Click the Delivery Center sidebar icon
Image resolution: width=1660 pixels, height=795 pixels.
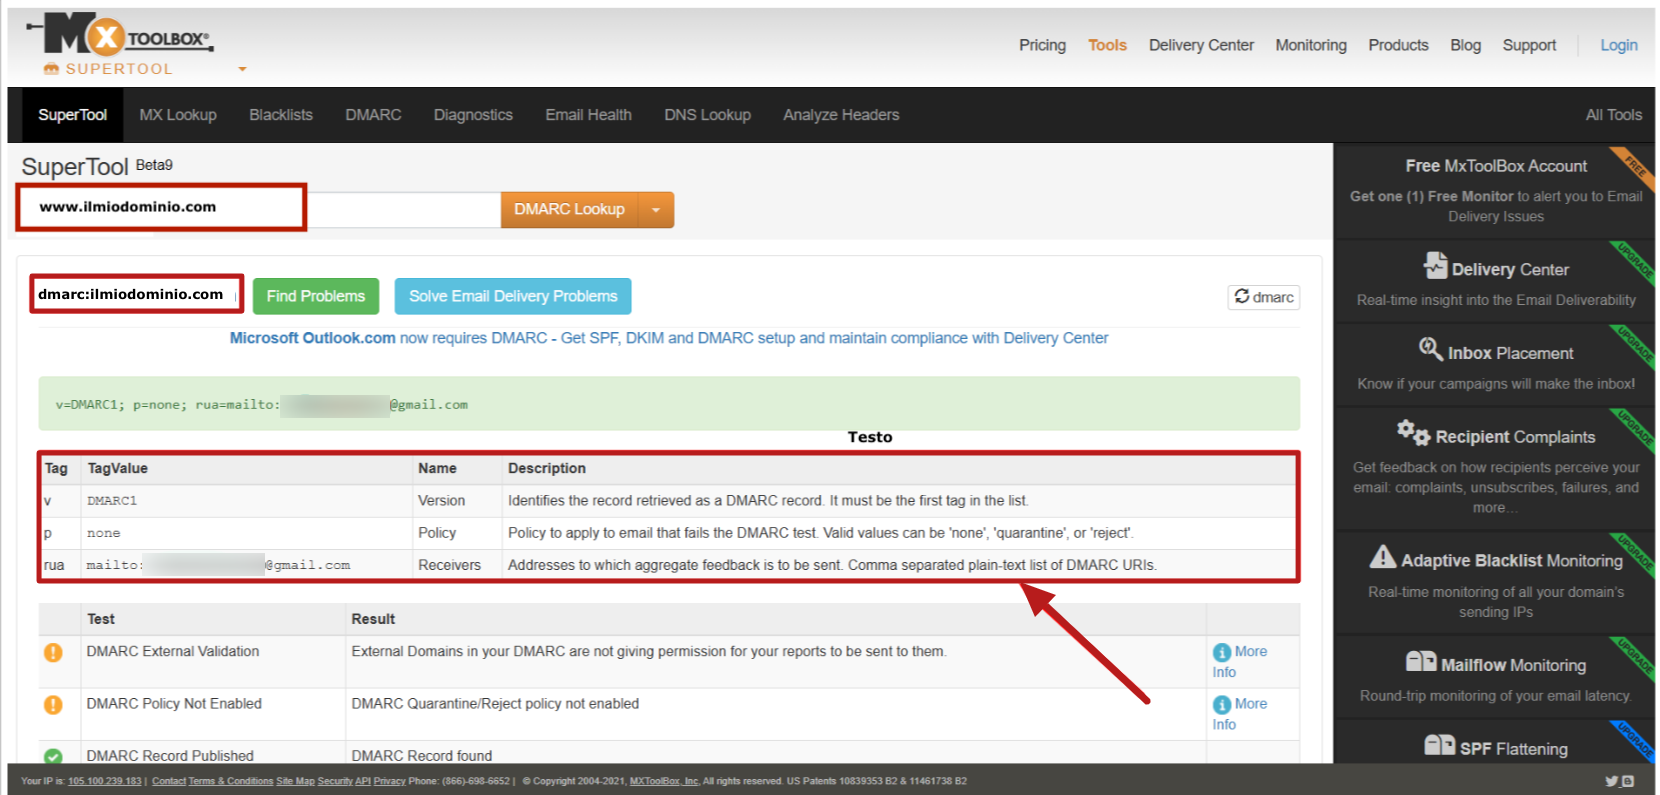coord(1435,266)
